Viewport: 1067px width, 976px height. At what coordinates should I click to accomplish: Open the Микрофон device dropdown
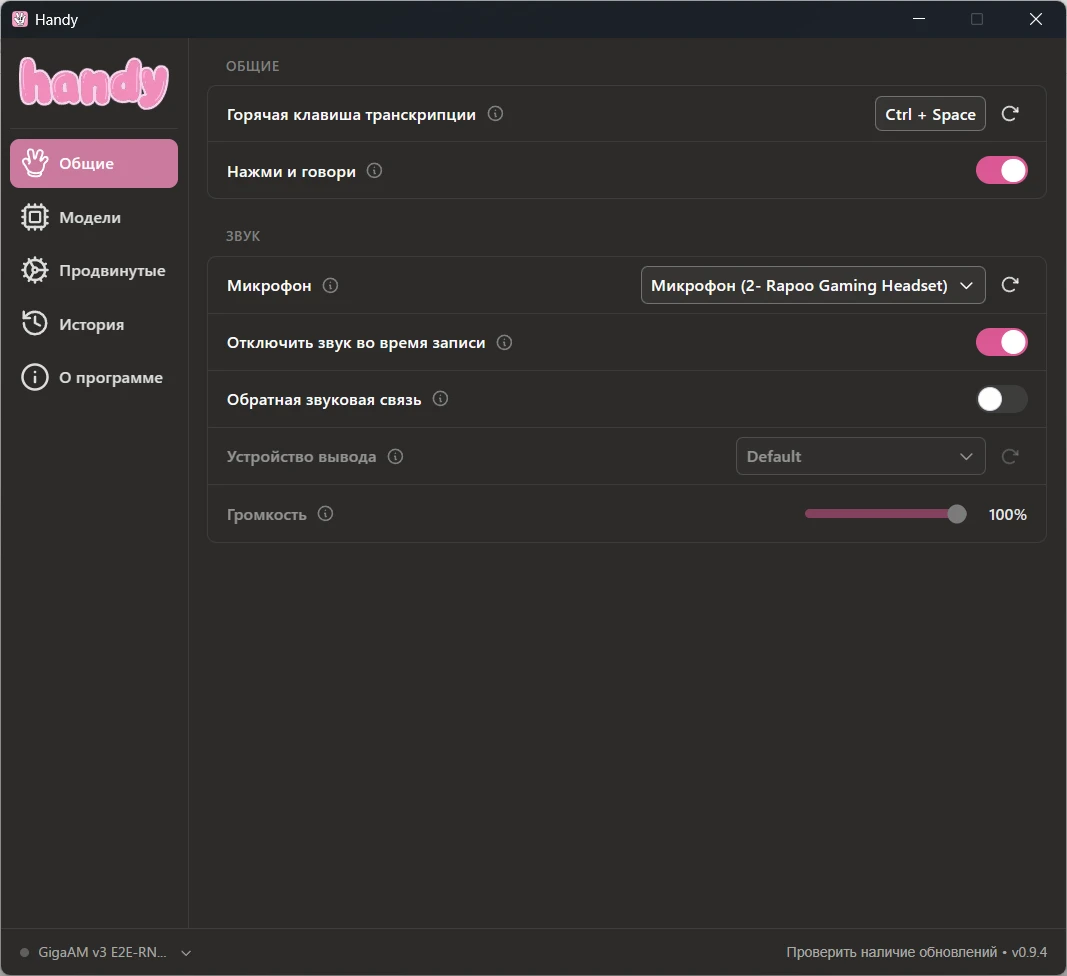click(813, 285)
